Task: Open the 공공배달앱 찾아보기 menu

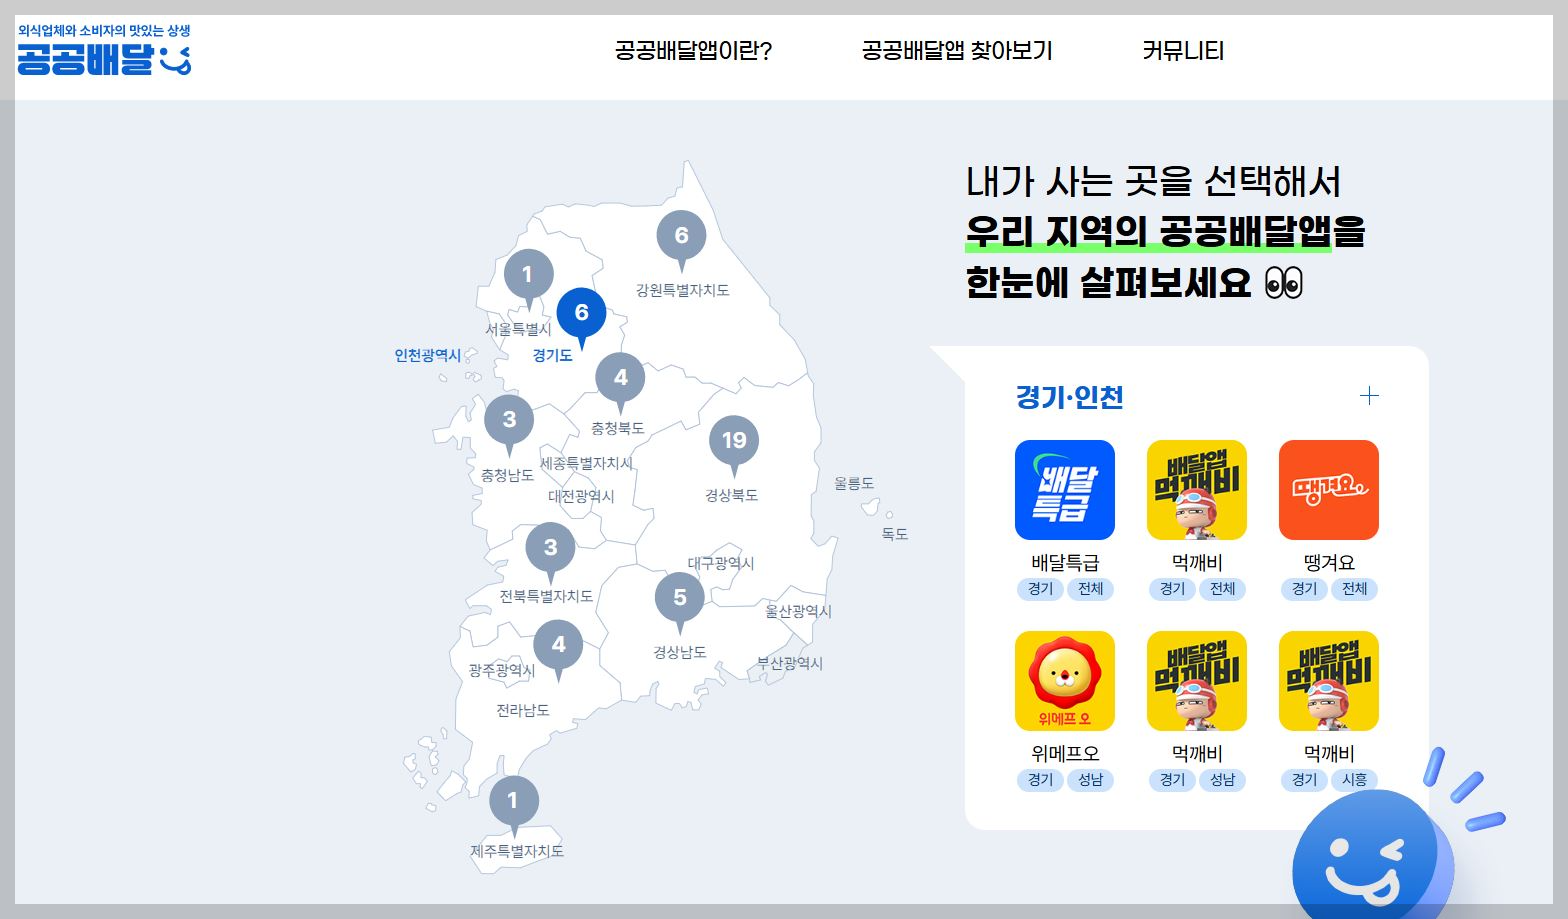Action: 957,51
